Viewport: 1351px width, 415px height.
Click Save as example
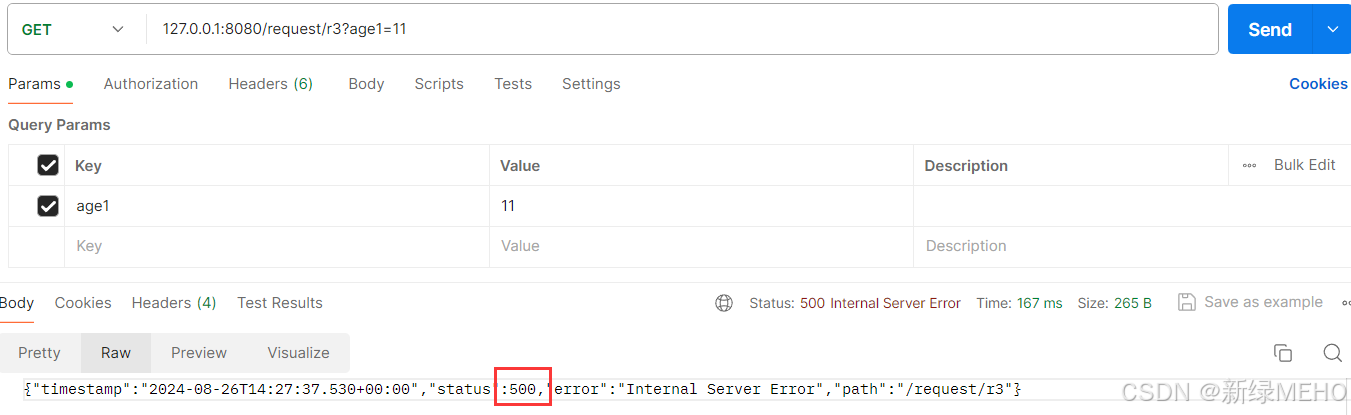[1251, 302]
